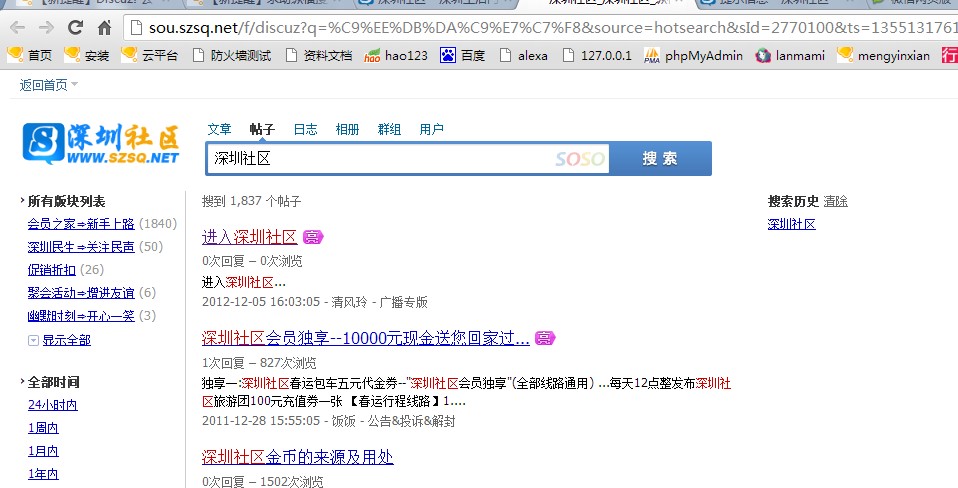Clear search history with 清除

coord(835,201)
